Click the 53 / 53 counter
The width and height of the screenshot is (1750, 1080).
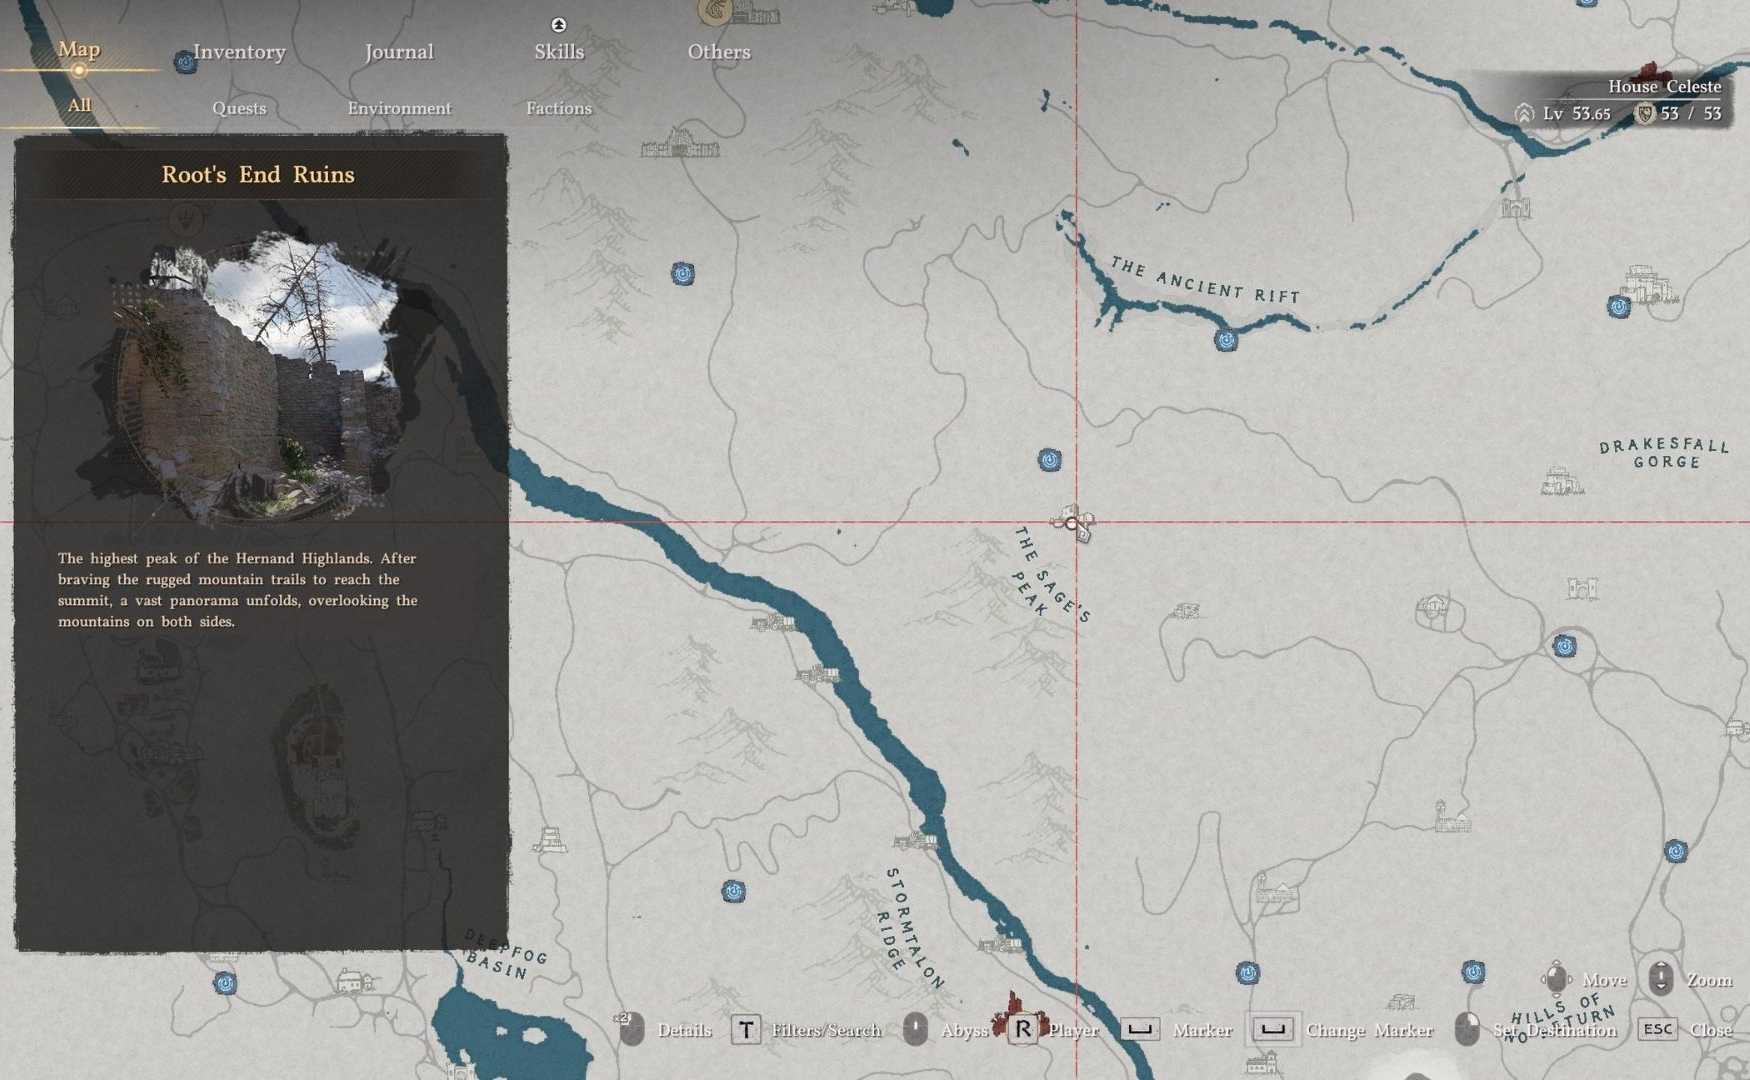pos(1680,114)
